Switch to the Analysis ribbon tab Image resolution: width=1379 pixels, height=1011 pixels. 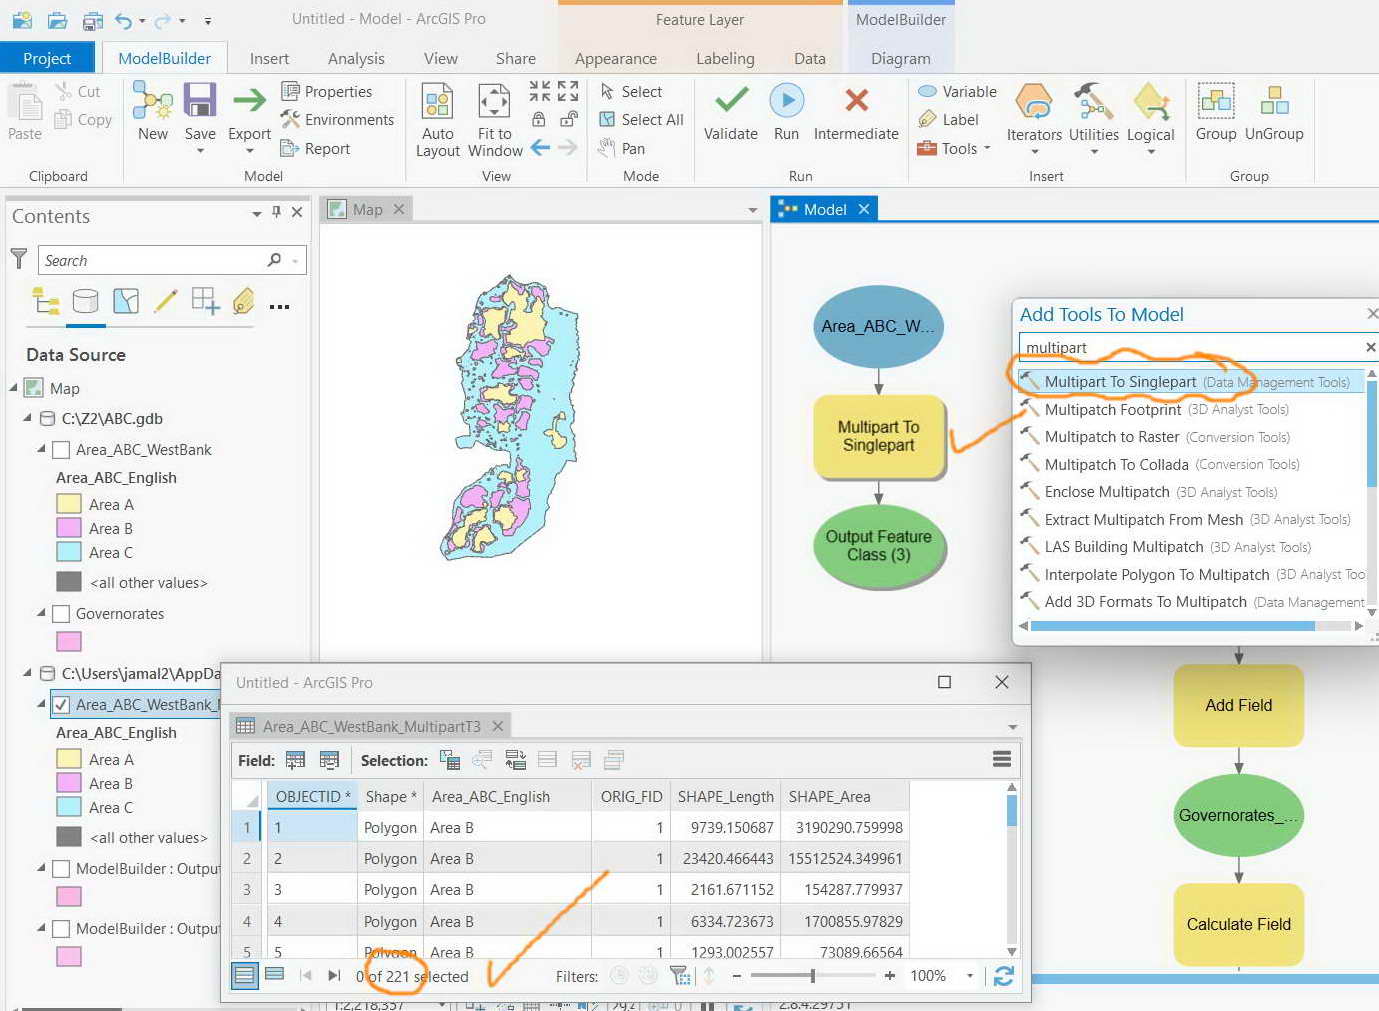356,59
